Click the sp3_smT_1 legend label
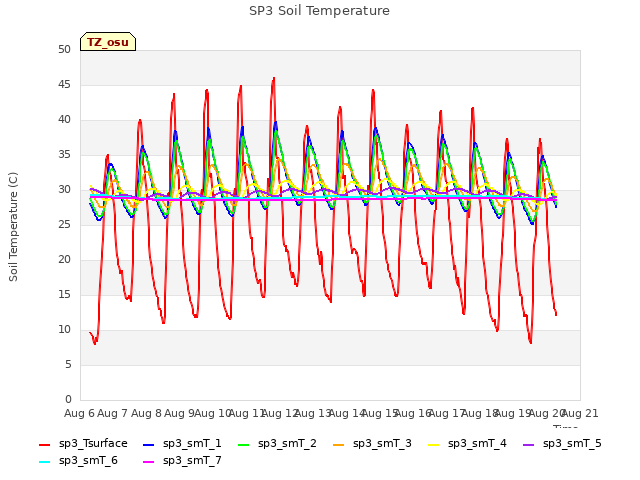 click(x=192, y=443)
